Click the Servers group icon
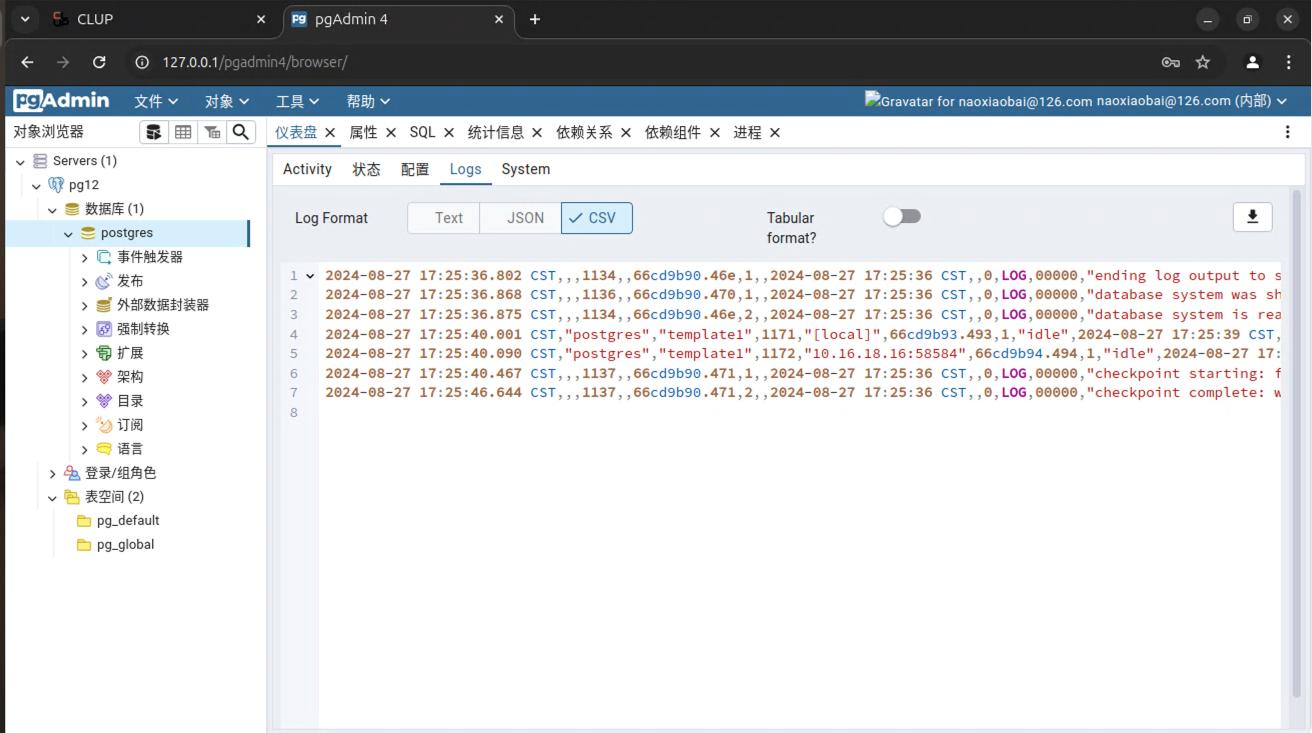This screenshot has height=733, width=1312. pyautogui.click(x=40, y=161)
